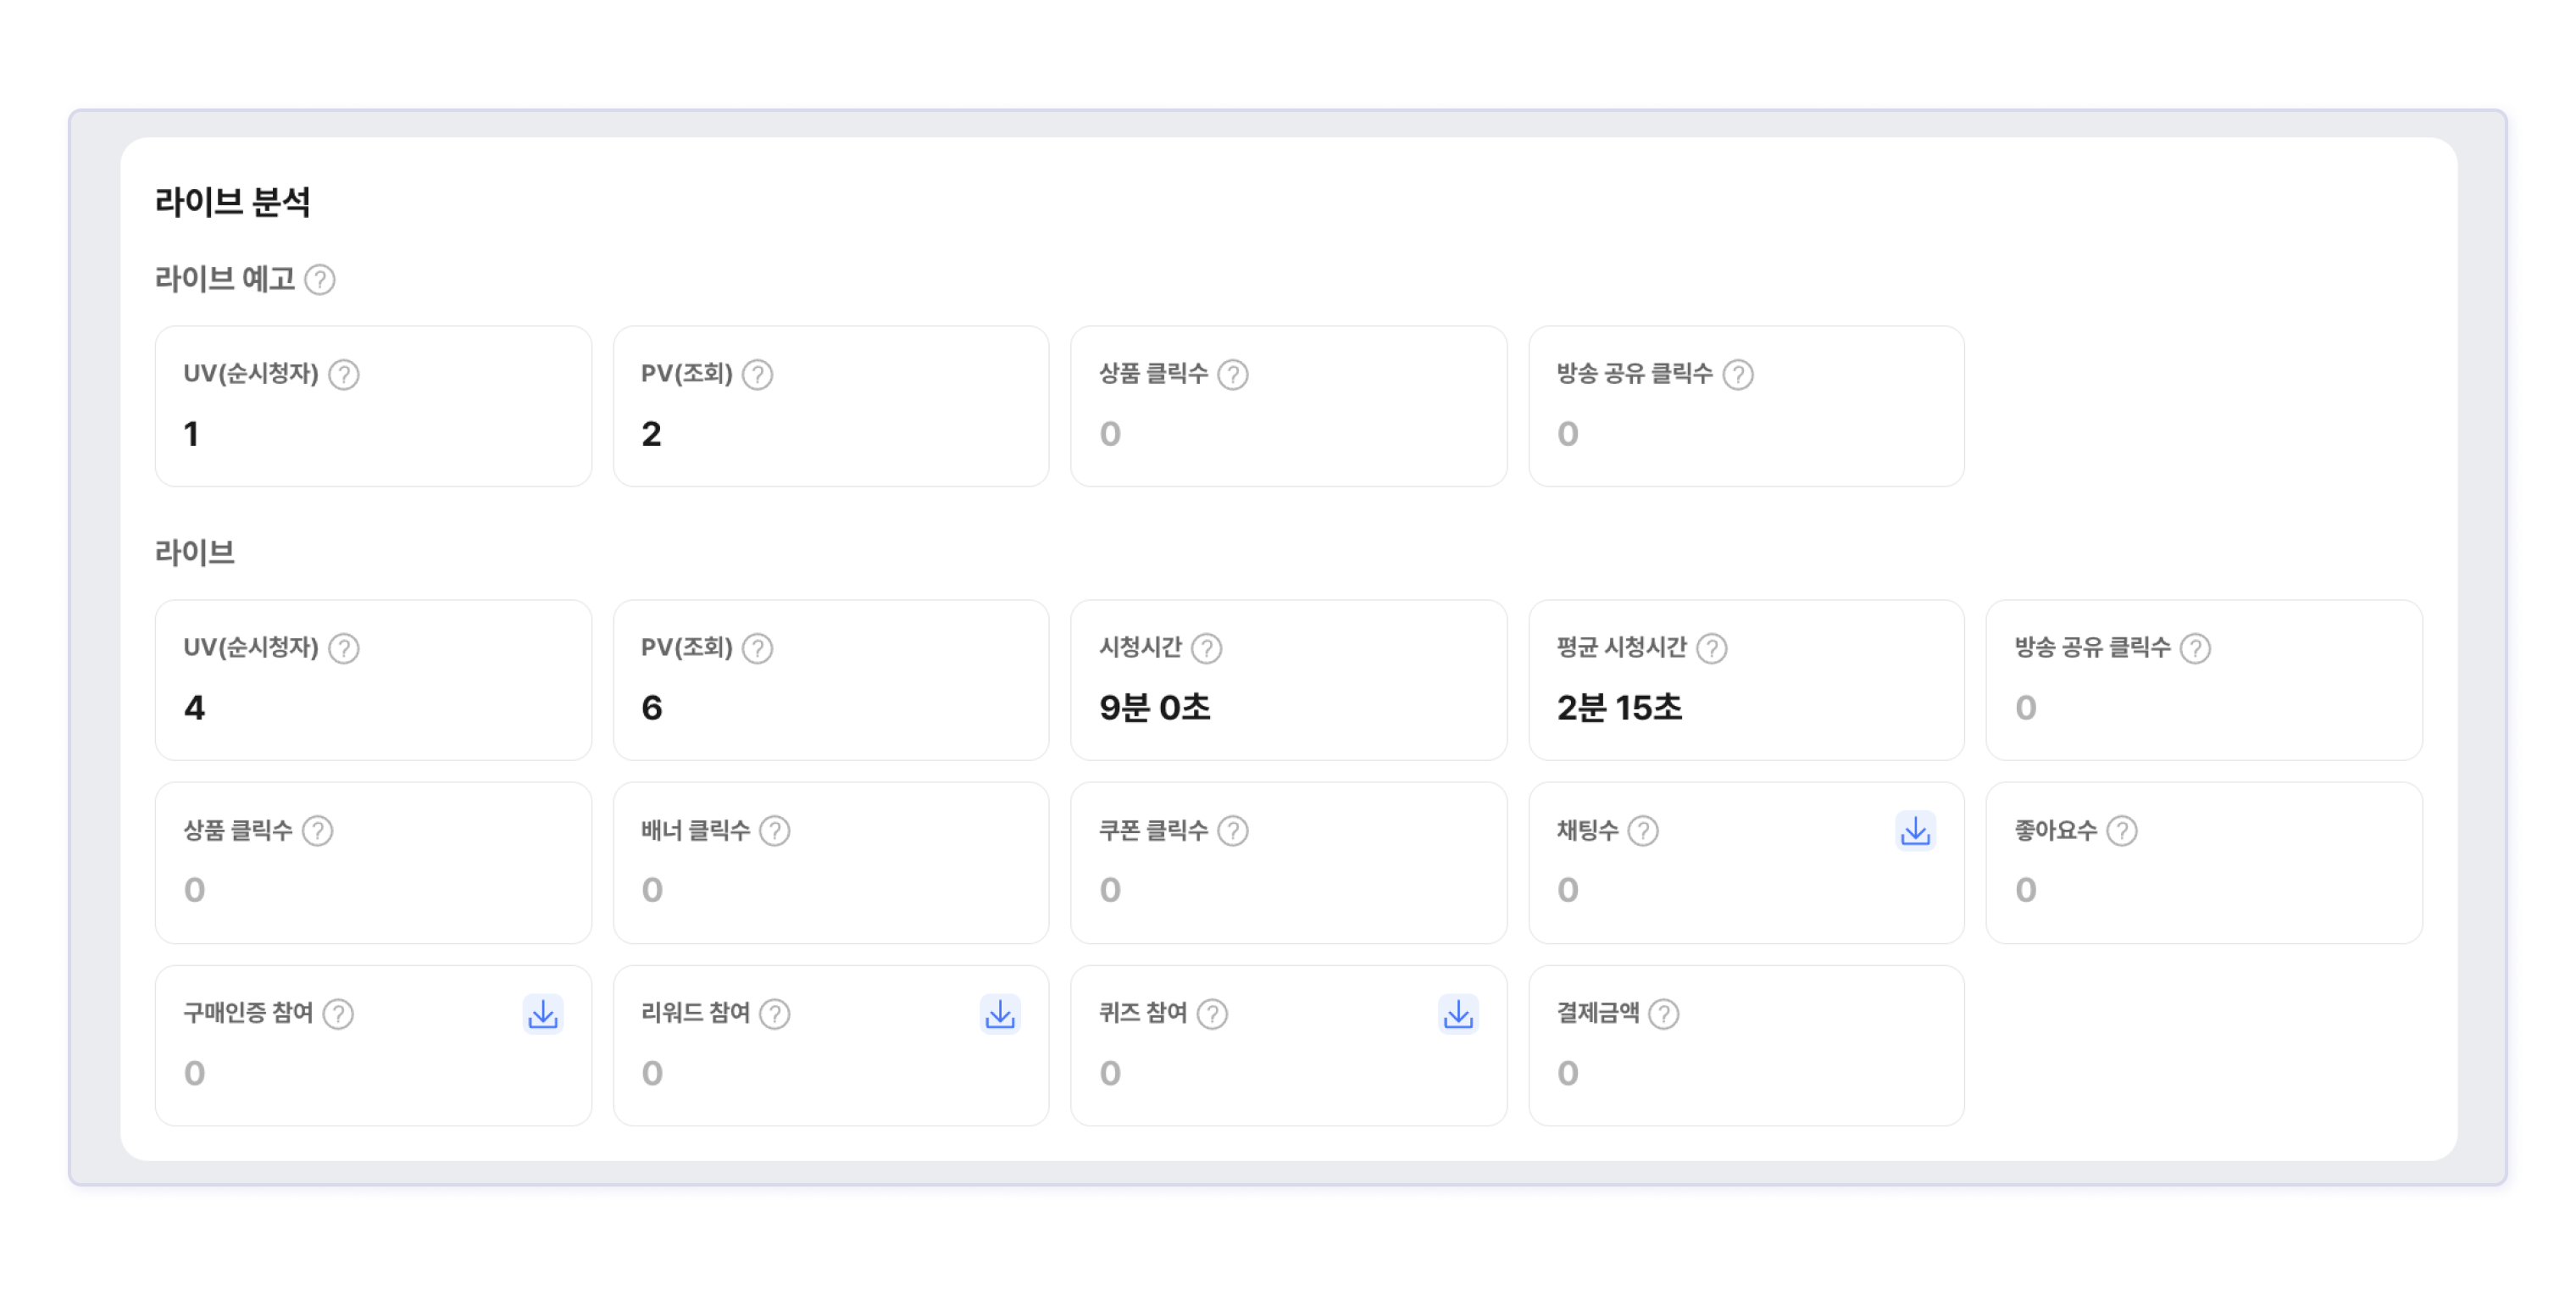2576x1295 pixels.
Task: Click help icon for 채팅수
Action: (1642, 831)
